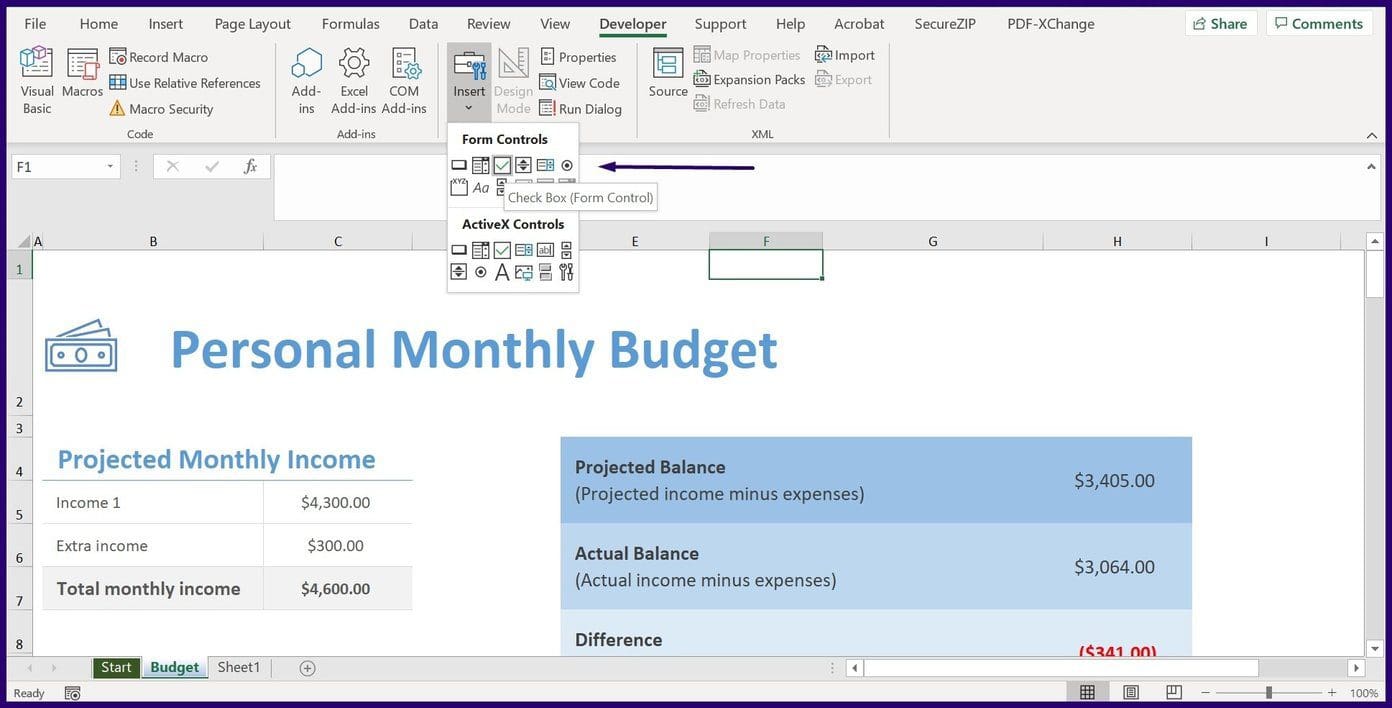The image size is (1392, 708).
Task: Open the XML Source pane
Action: [668, 73]
